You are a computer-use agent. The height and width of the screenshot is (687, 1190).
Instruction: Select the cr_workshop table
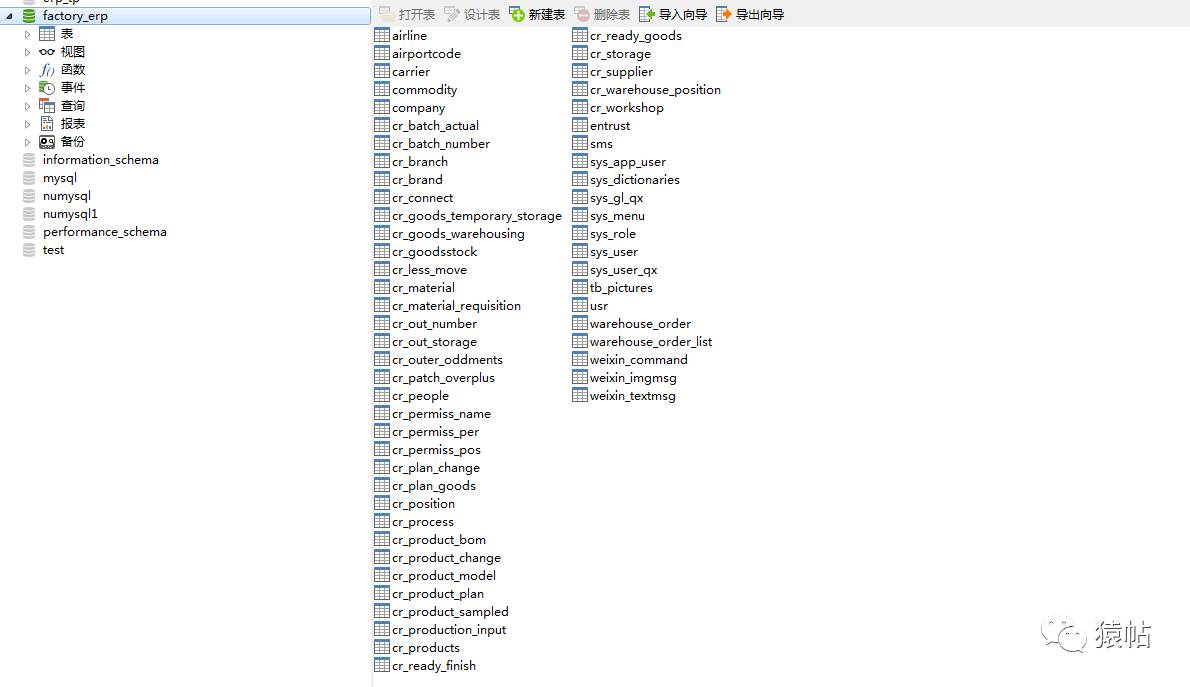point(626,108)
